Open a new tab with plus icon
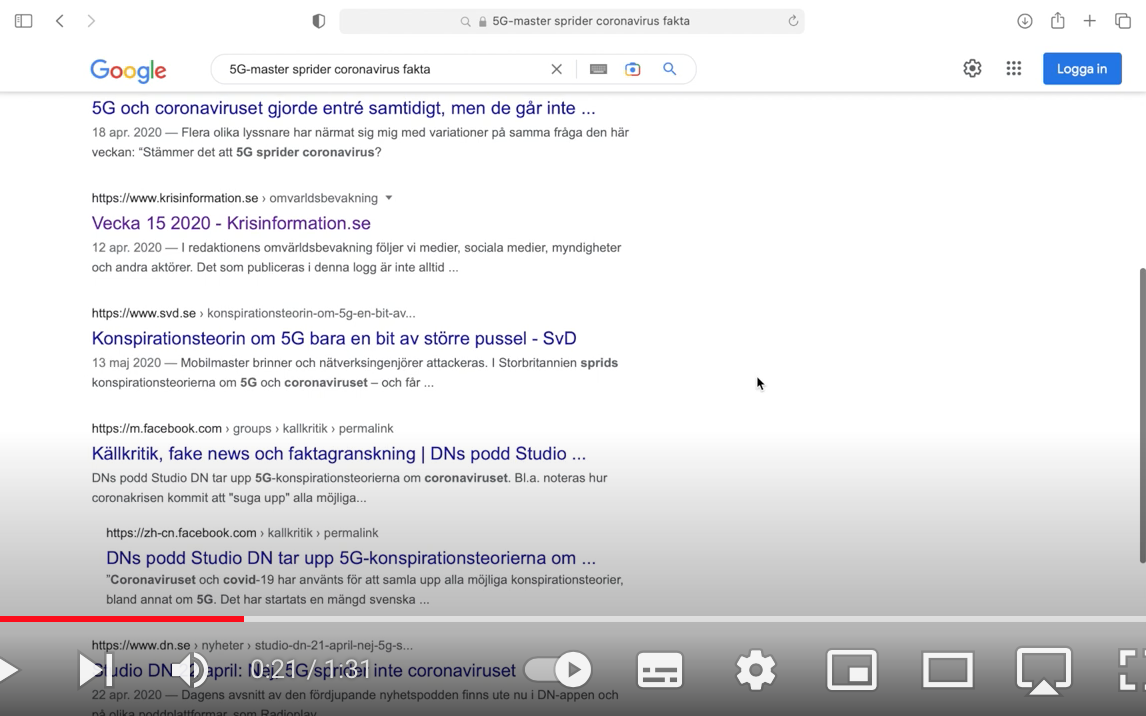Image resolution: width=1146 pixels, height=716 pixels. (1090, 21)
